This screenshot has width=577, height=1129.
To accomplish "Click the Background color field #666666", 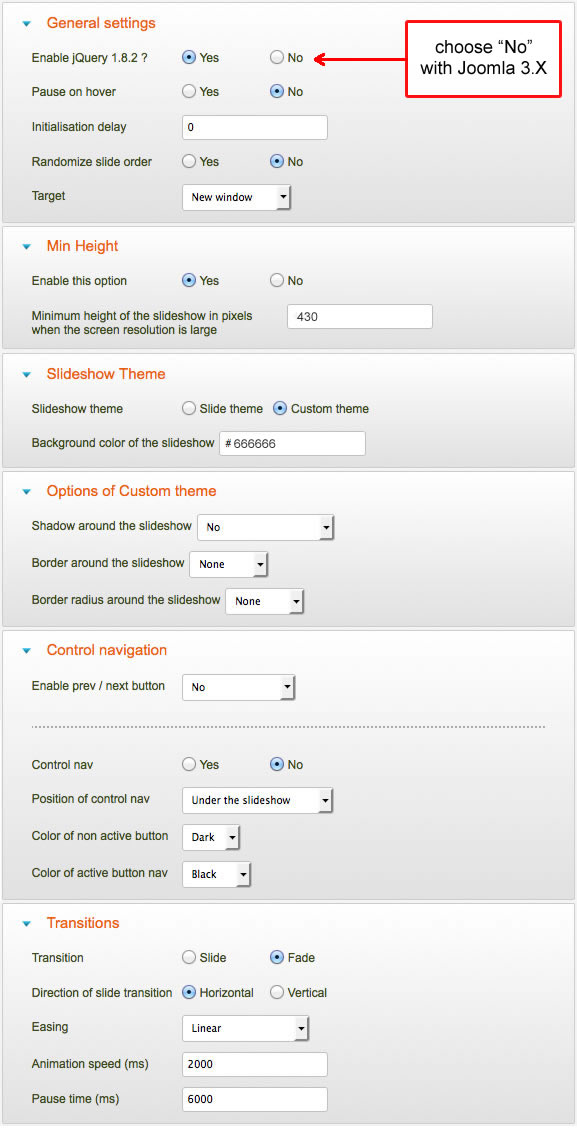I will (292, 444).
